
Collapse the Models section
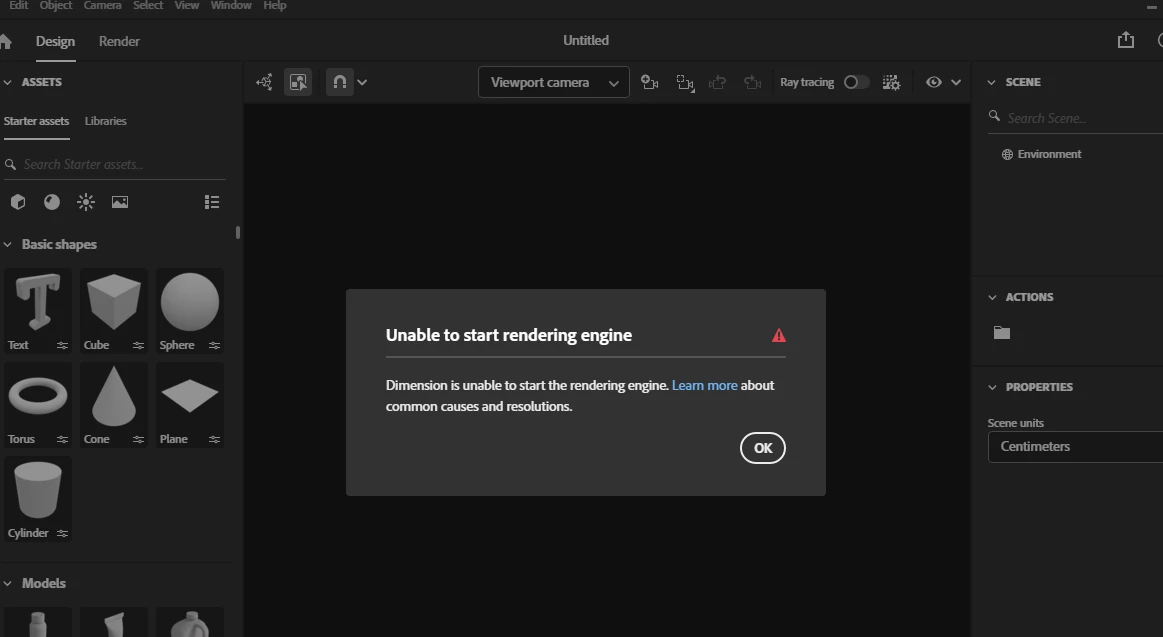pyautogui.click(x=7, y=584)
